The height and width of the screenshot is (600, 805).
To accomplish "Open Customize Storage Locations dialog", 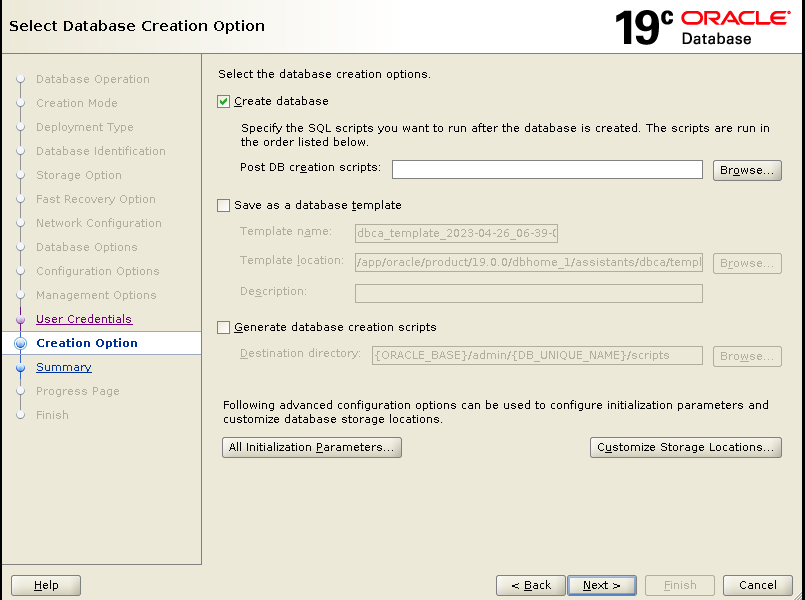I will point(685,447).
